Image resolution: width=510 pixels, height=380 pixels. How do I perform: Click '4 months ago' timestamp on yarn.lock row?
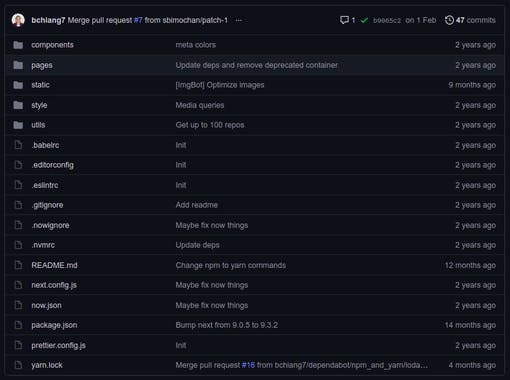pos(472,365)
